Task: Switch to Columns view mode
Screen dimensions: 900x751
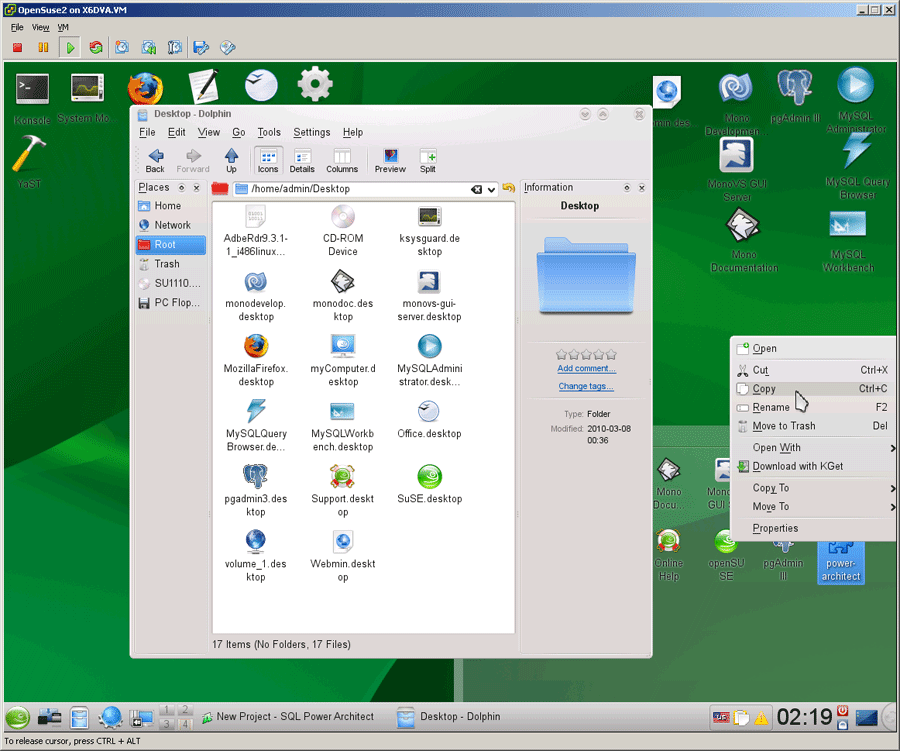Action: click(x=342, y=160)
